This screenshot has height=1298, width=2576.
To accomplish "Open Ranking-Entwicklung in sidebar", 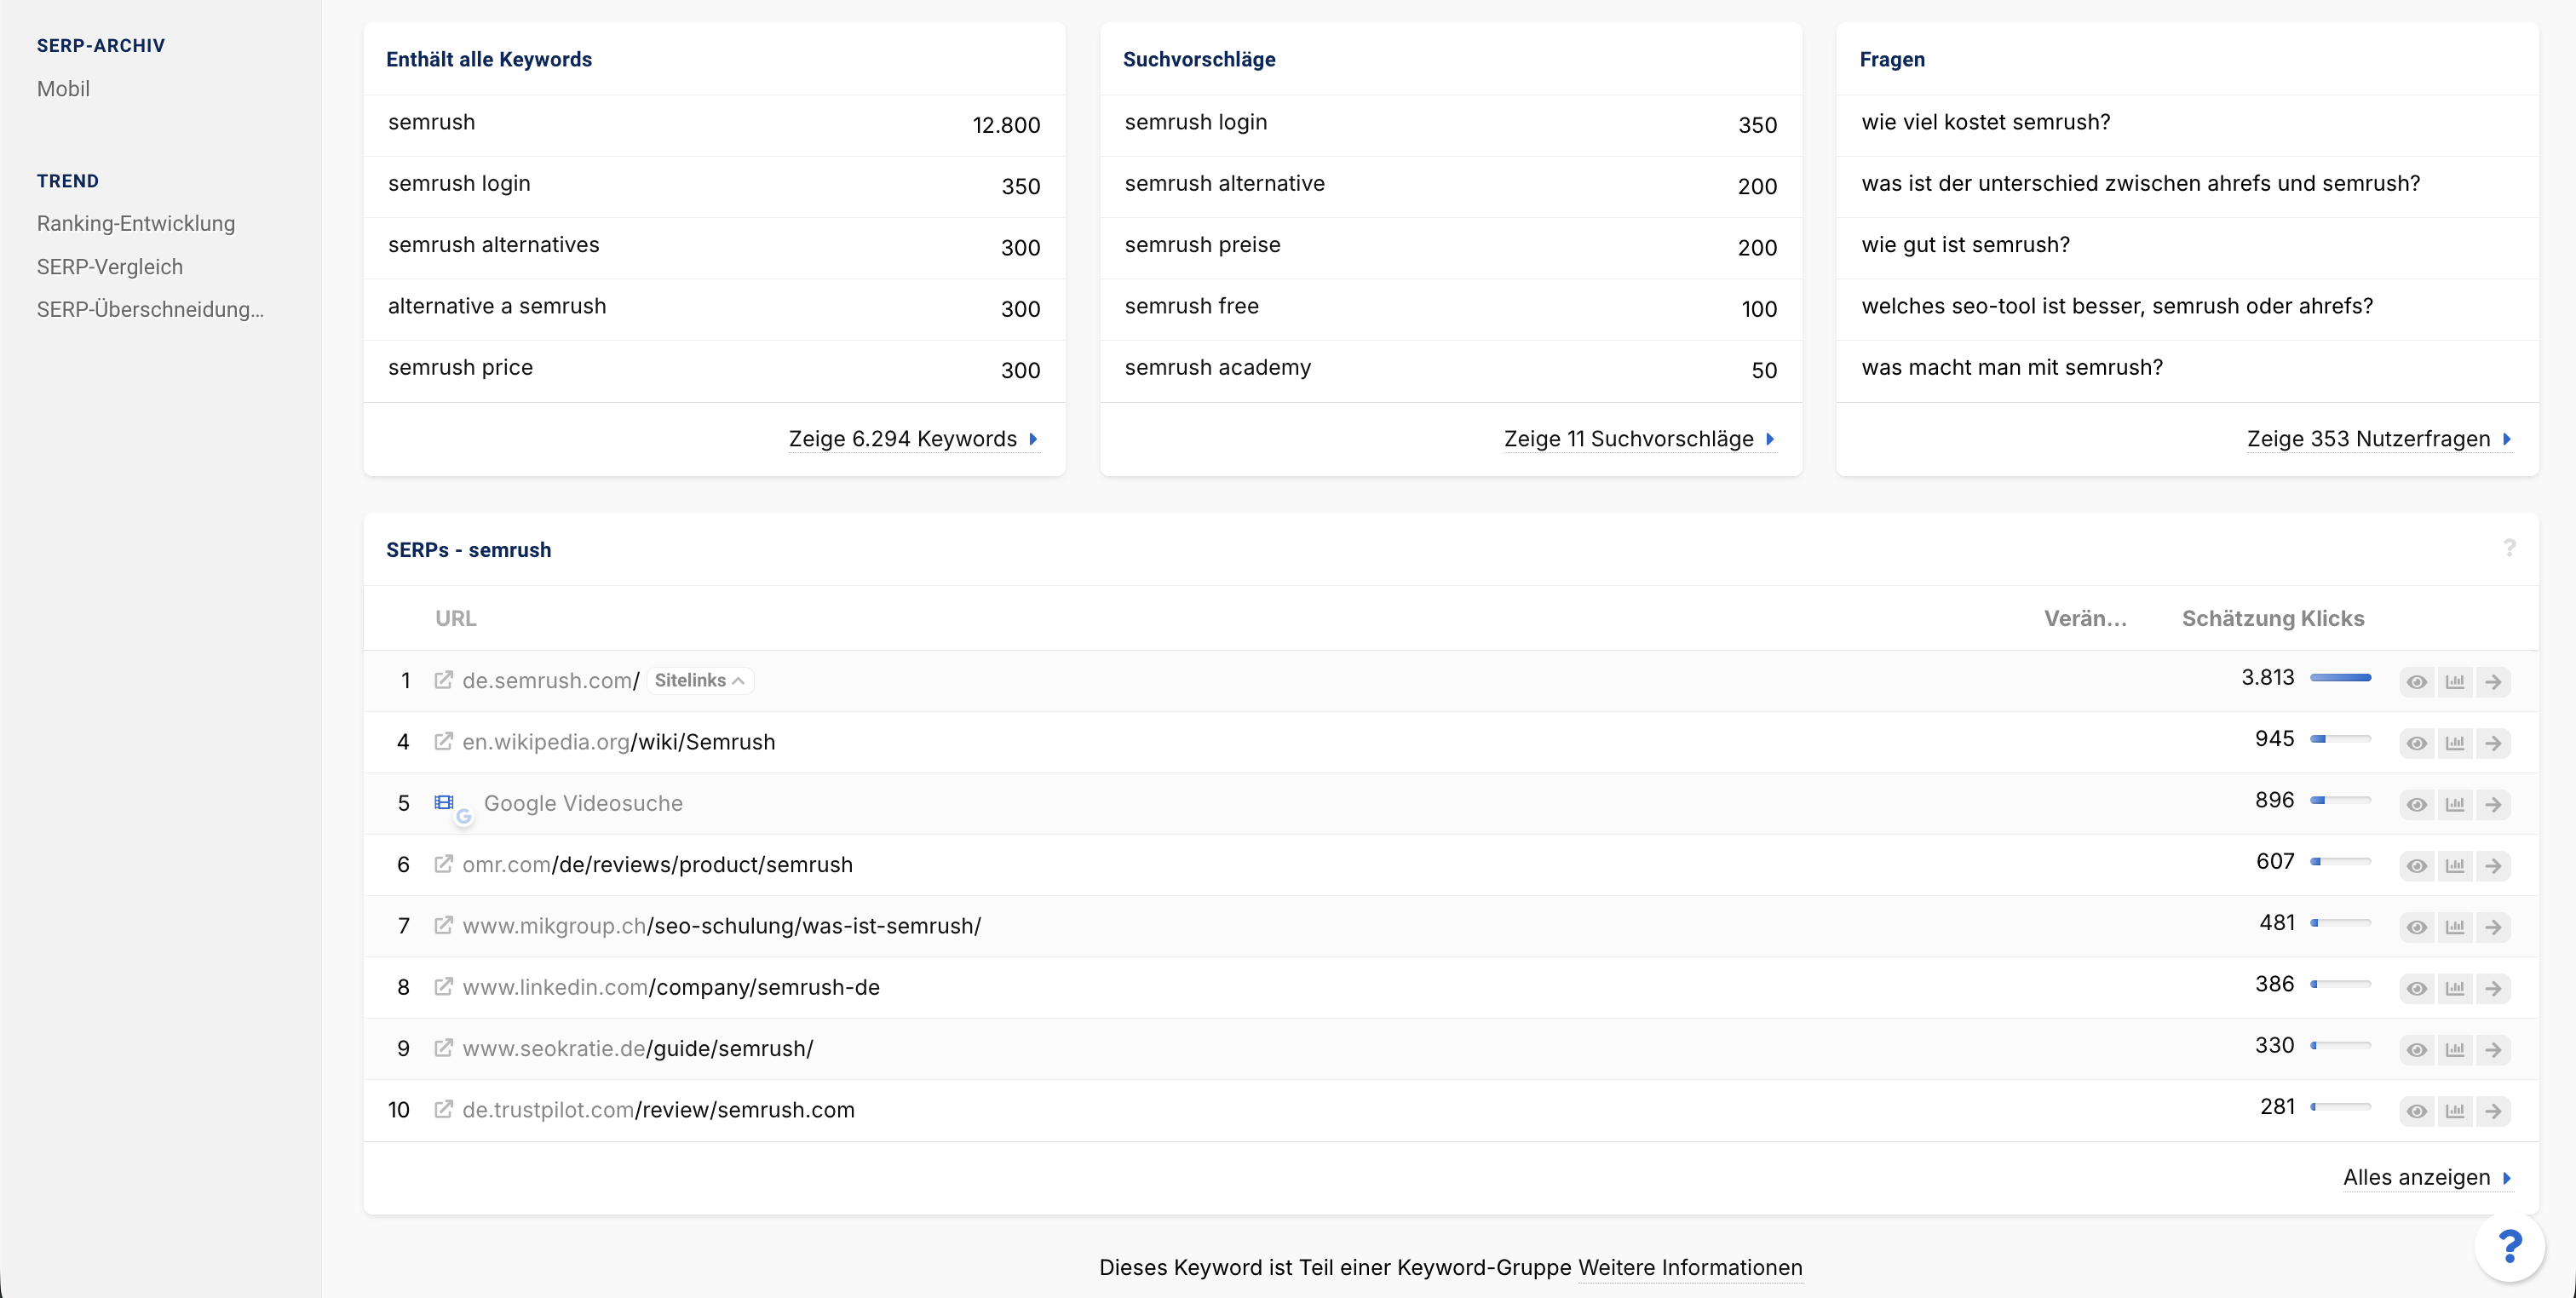I will (136, 224).
